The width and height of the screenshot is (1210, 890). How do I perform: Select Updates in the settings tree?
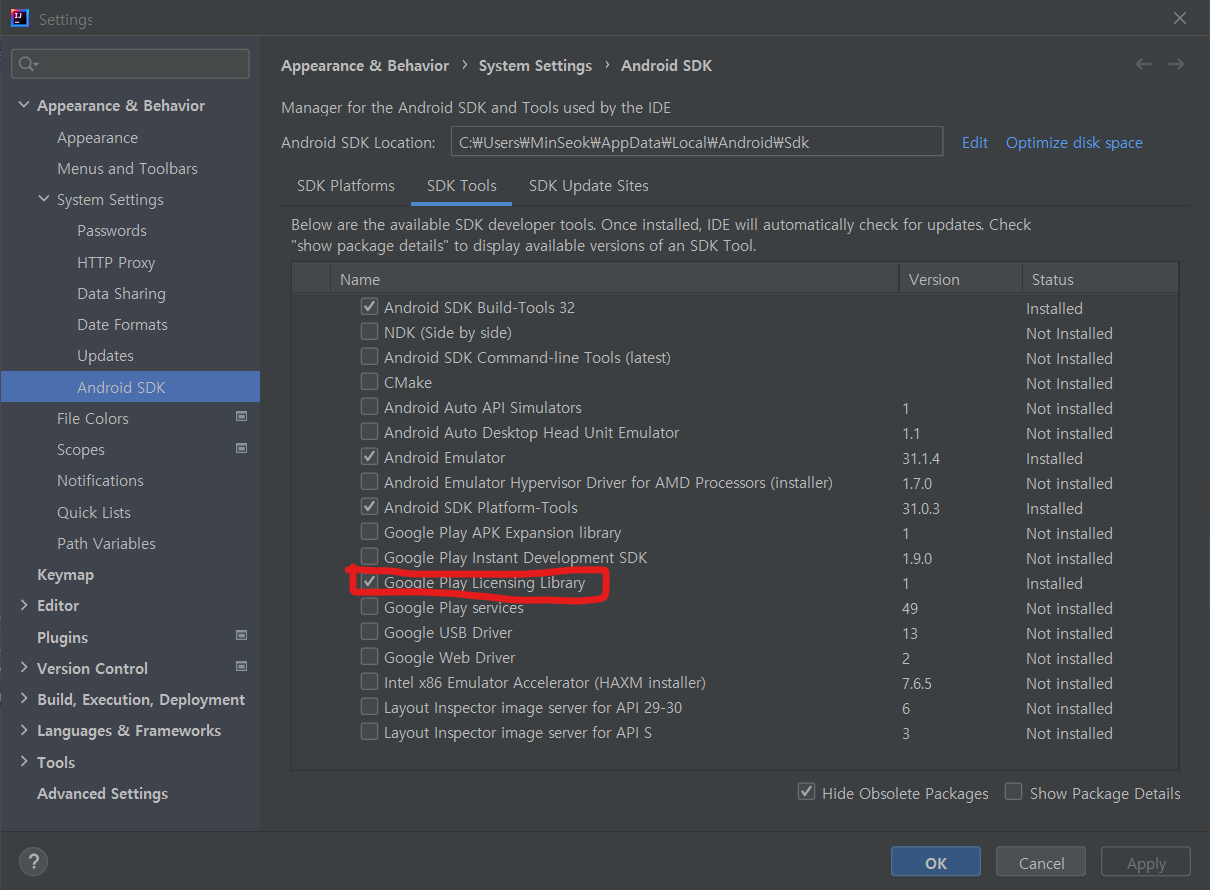pyautogui.click(x=105, y=355)
